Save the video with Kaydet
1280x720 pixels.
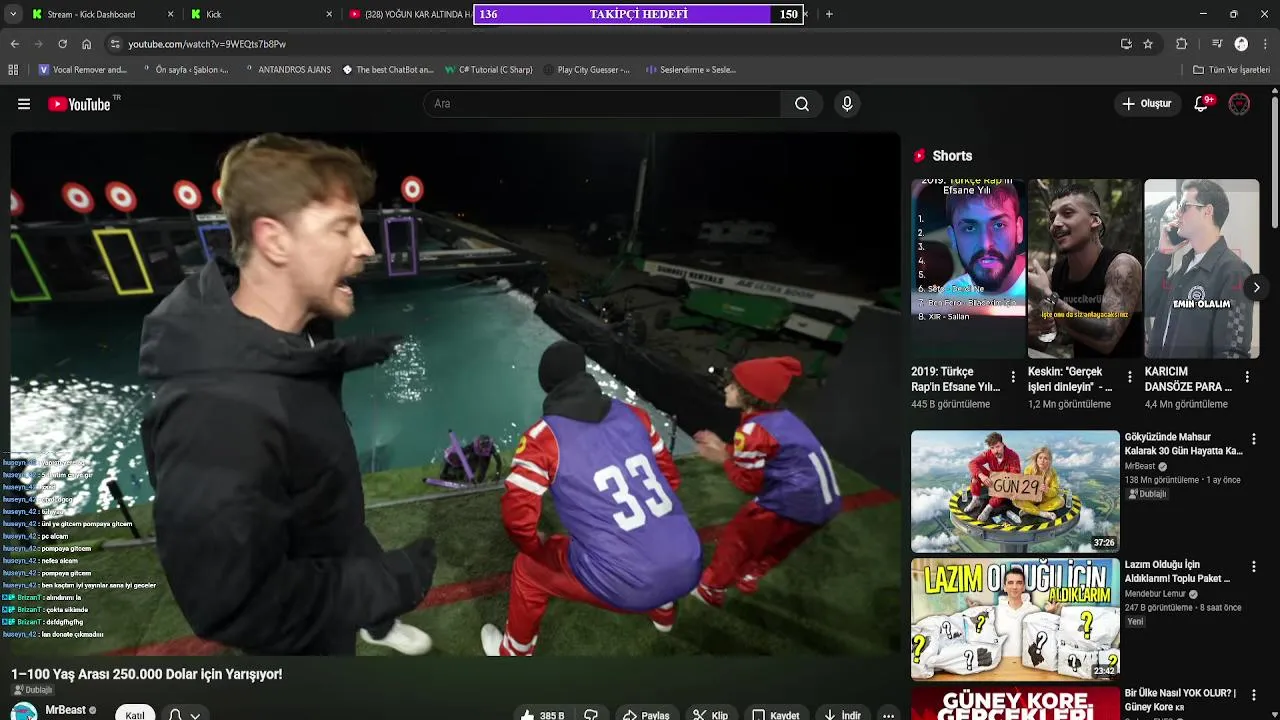tap(776, 715)
